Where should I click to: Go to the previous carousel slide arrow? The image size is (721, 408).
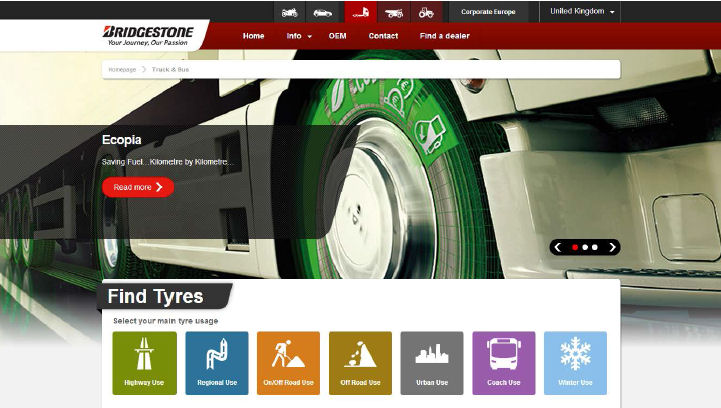558,247
